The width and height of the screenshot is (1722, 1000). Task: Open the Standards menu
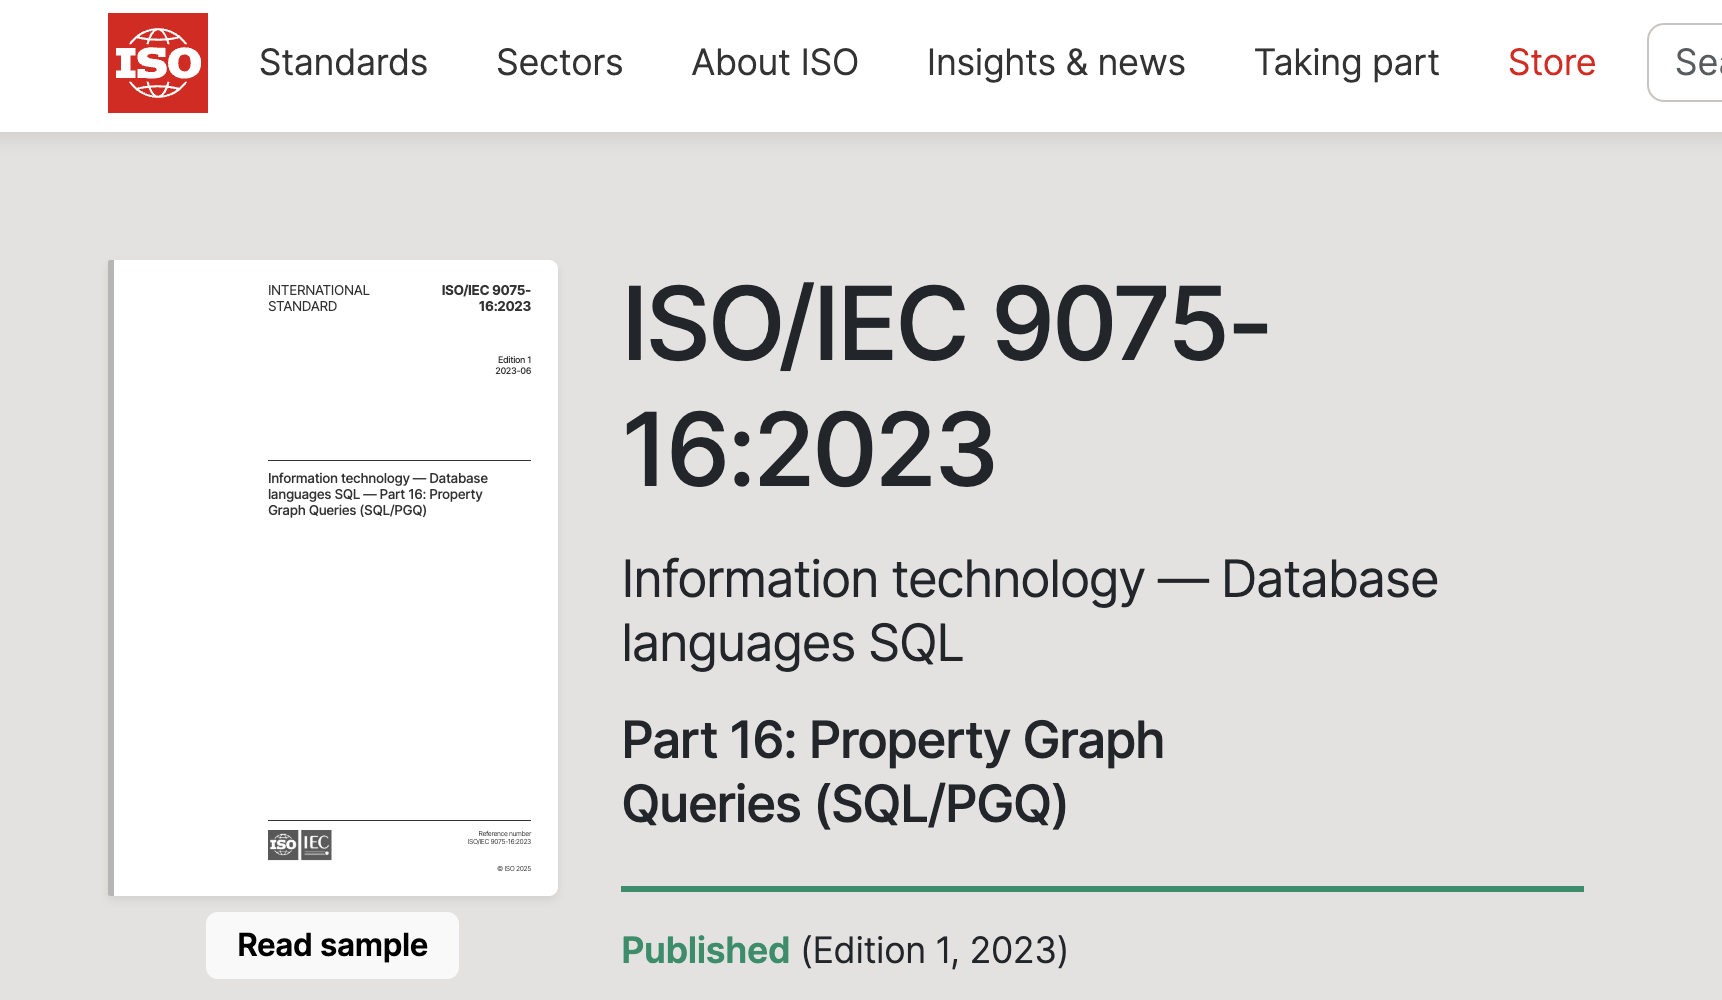coord(343,62)
